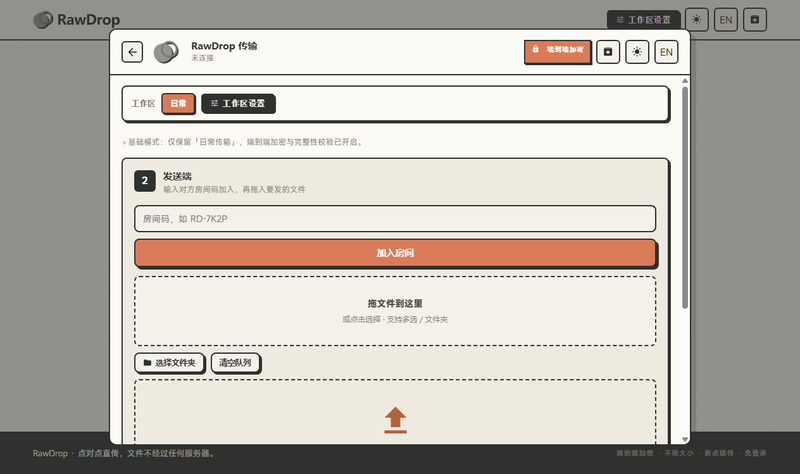Click the orange upload arrow icon
This screenshot has width=800, height=474.
click(395, 420)
